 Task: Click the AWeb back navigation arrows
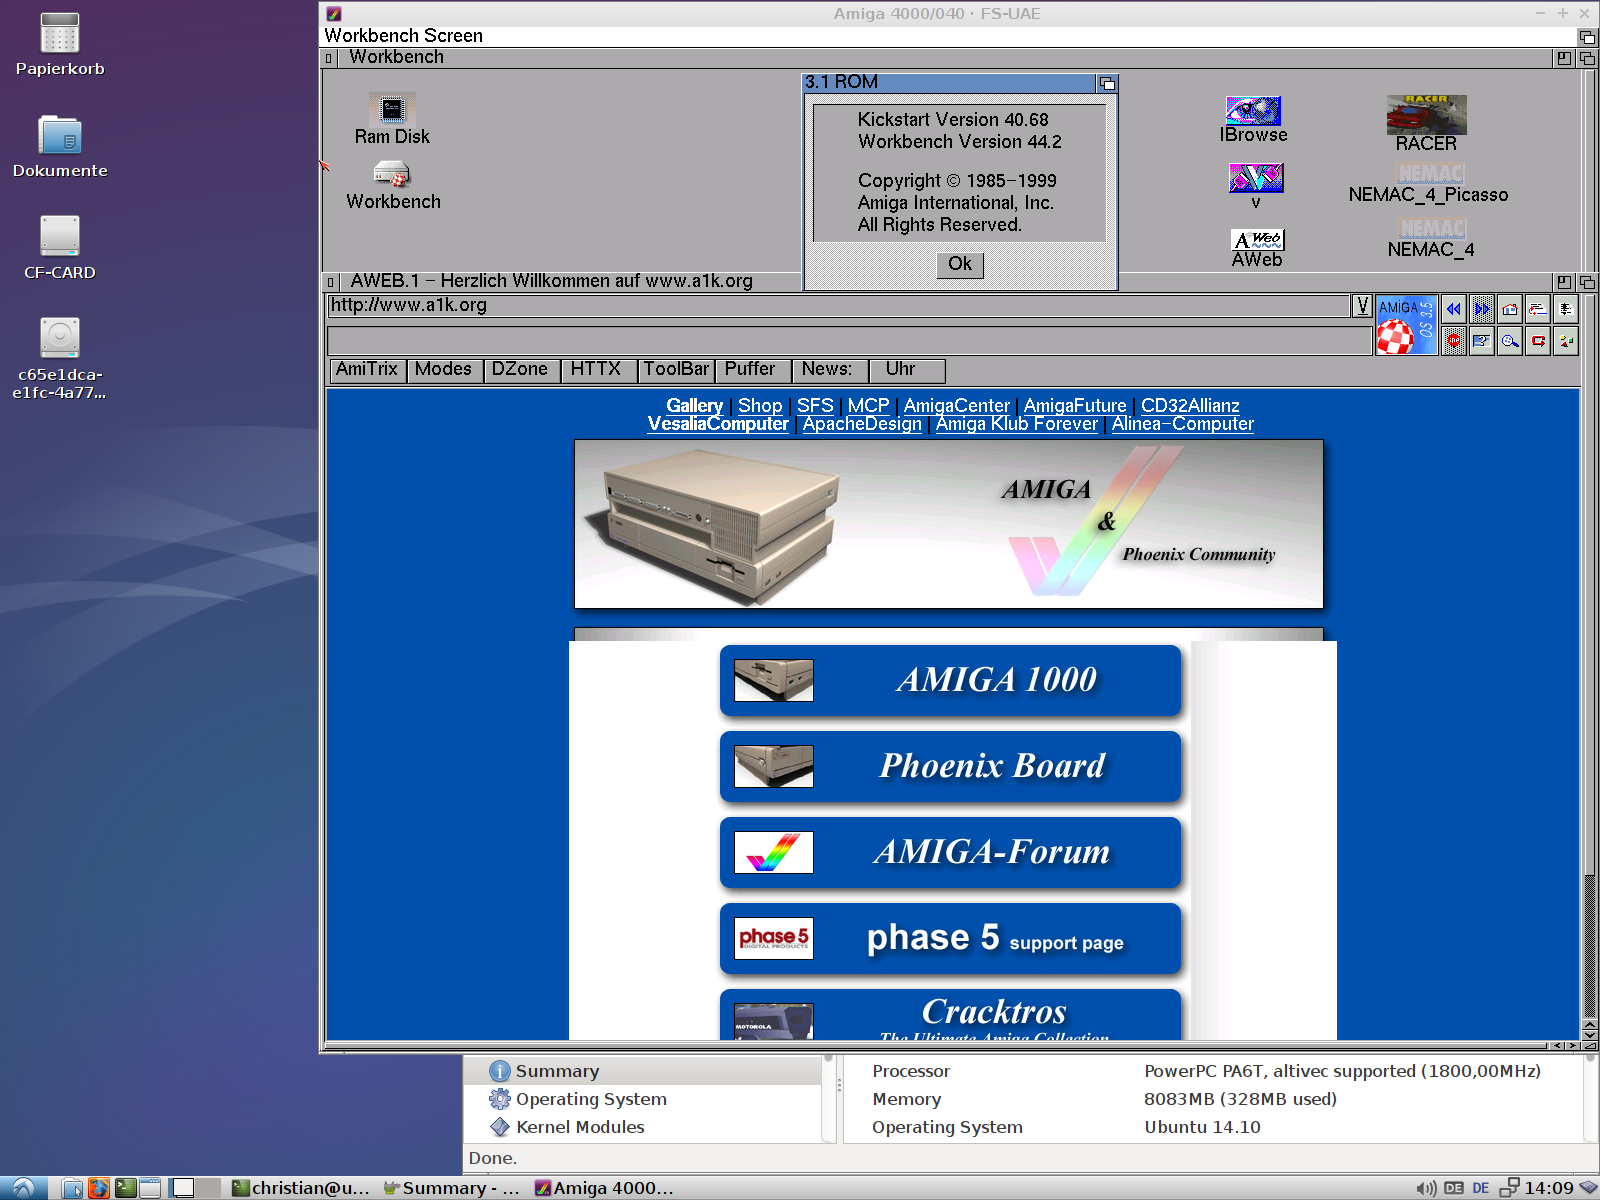(1454, 309)
